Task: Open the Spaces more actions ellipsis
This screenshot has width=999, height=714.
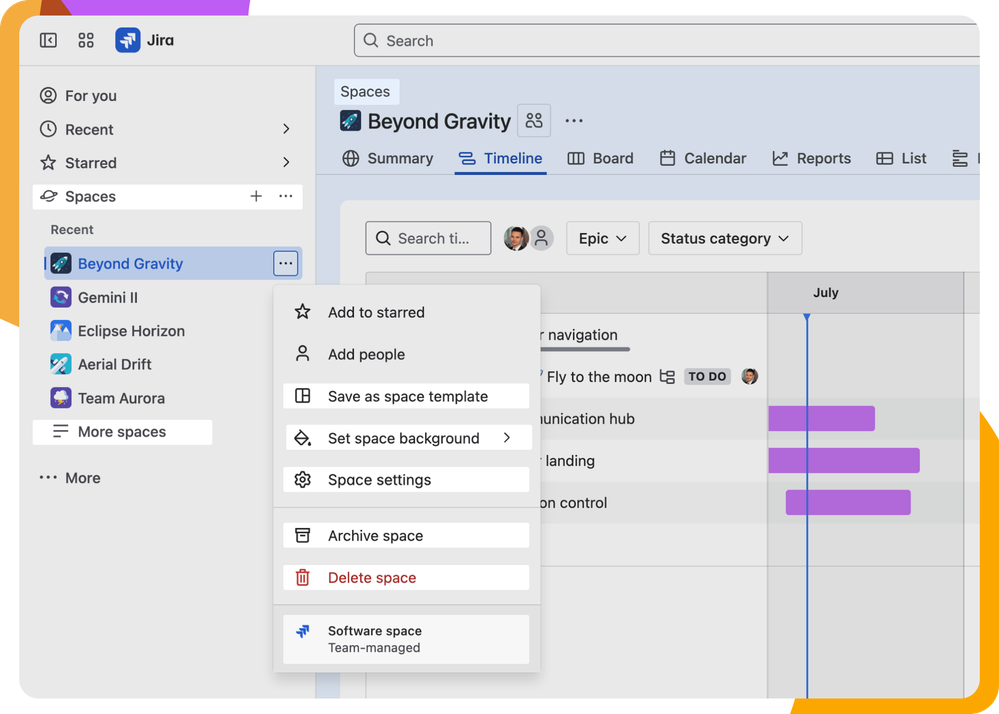Action: 286,196
